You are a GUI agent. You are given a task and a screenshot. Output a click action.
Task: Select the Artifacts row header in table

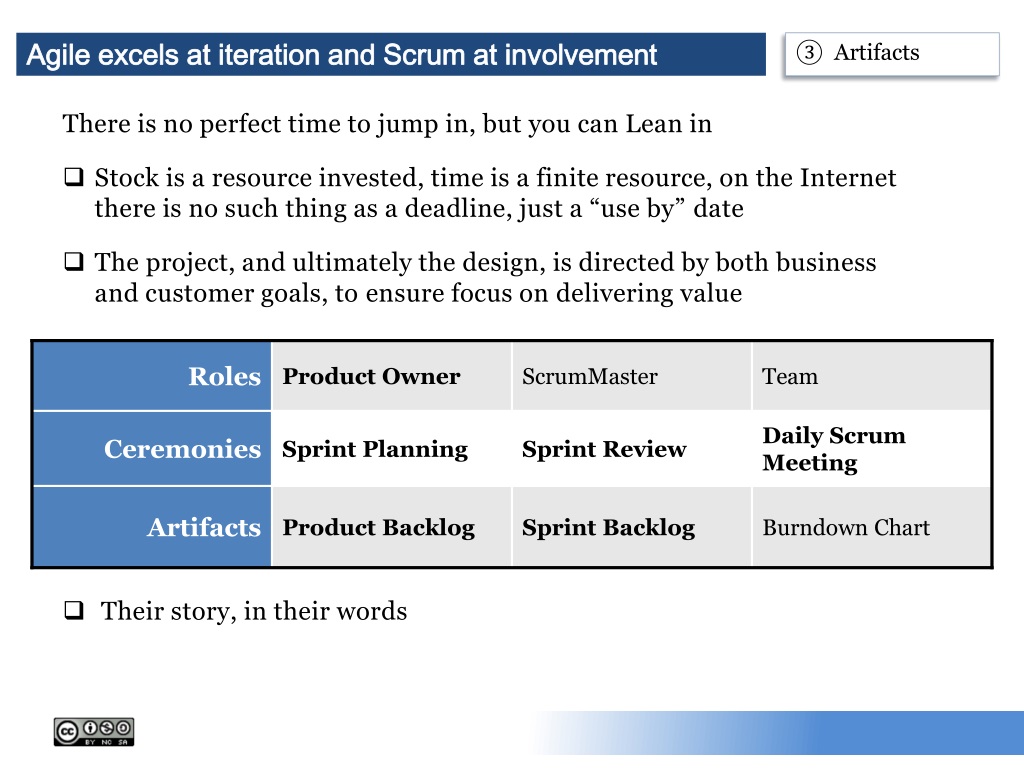(152, 526)
